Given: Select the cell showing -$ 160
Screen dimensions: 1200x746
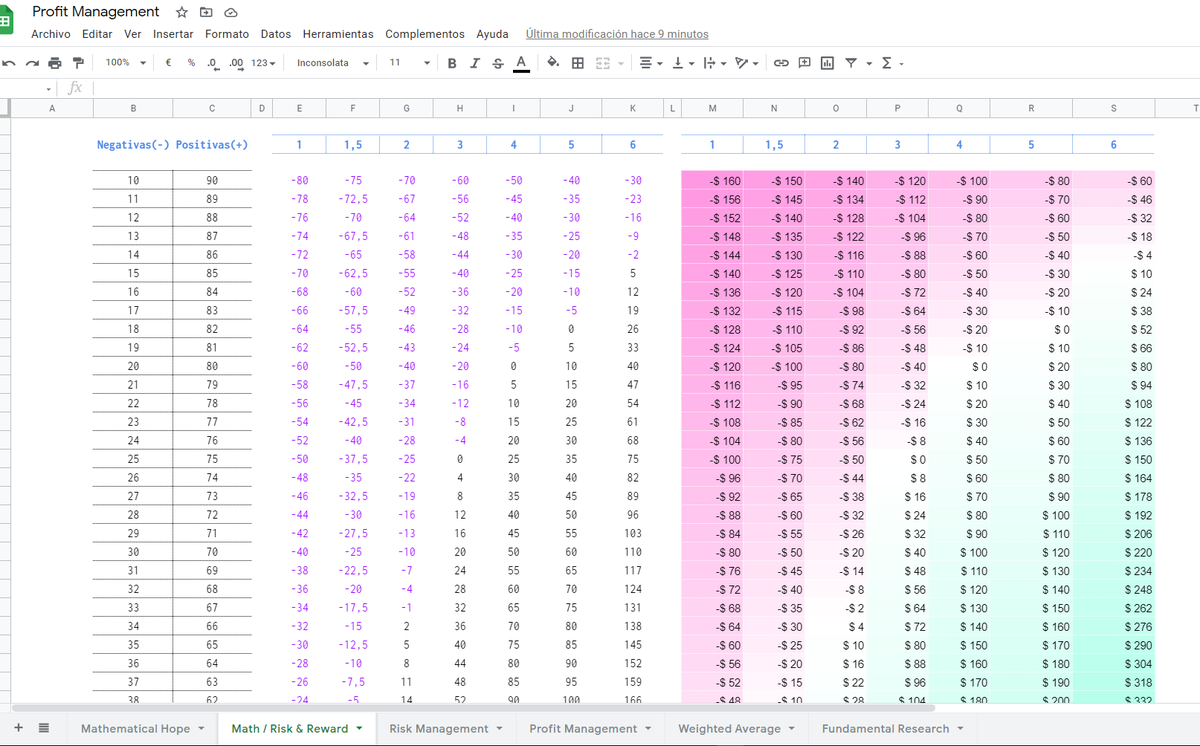Looking at the screenshot, I should (x=712, y=181).
